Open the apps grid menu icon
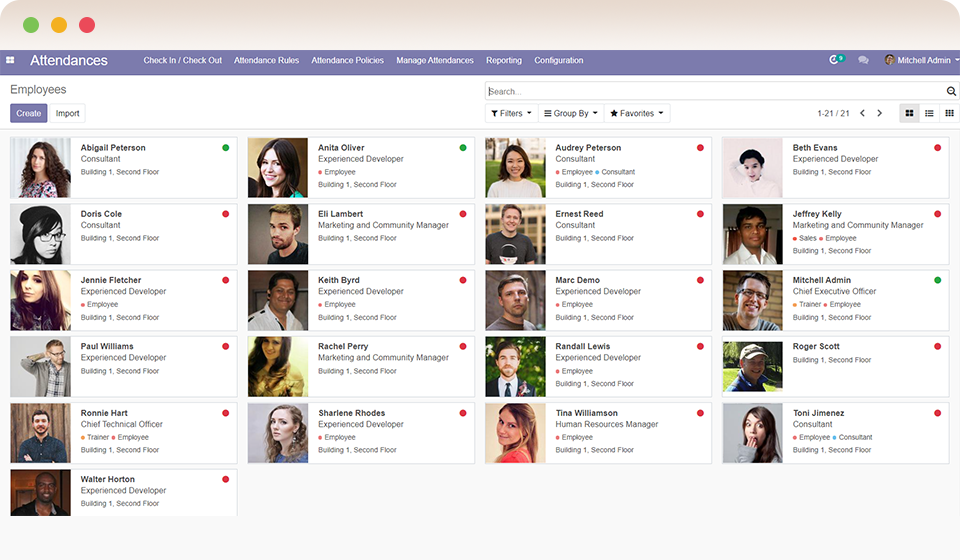 [10, 60]
